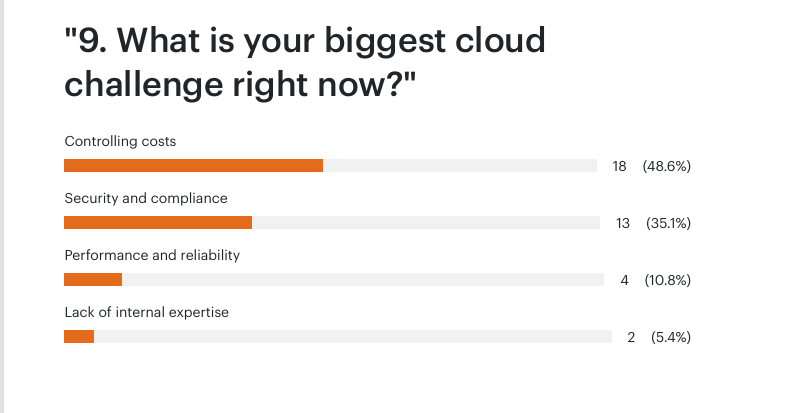The height and width of the screenshot is (413, 807).
Task: Click the orange Controlling costs bar
Action: (193, 165)
